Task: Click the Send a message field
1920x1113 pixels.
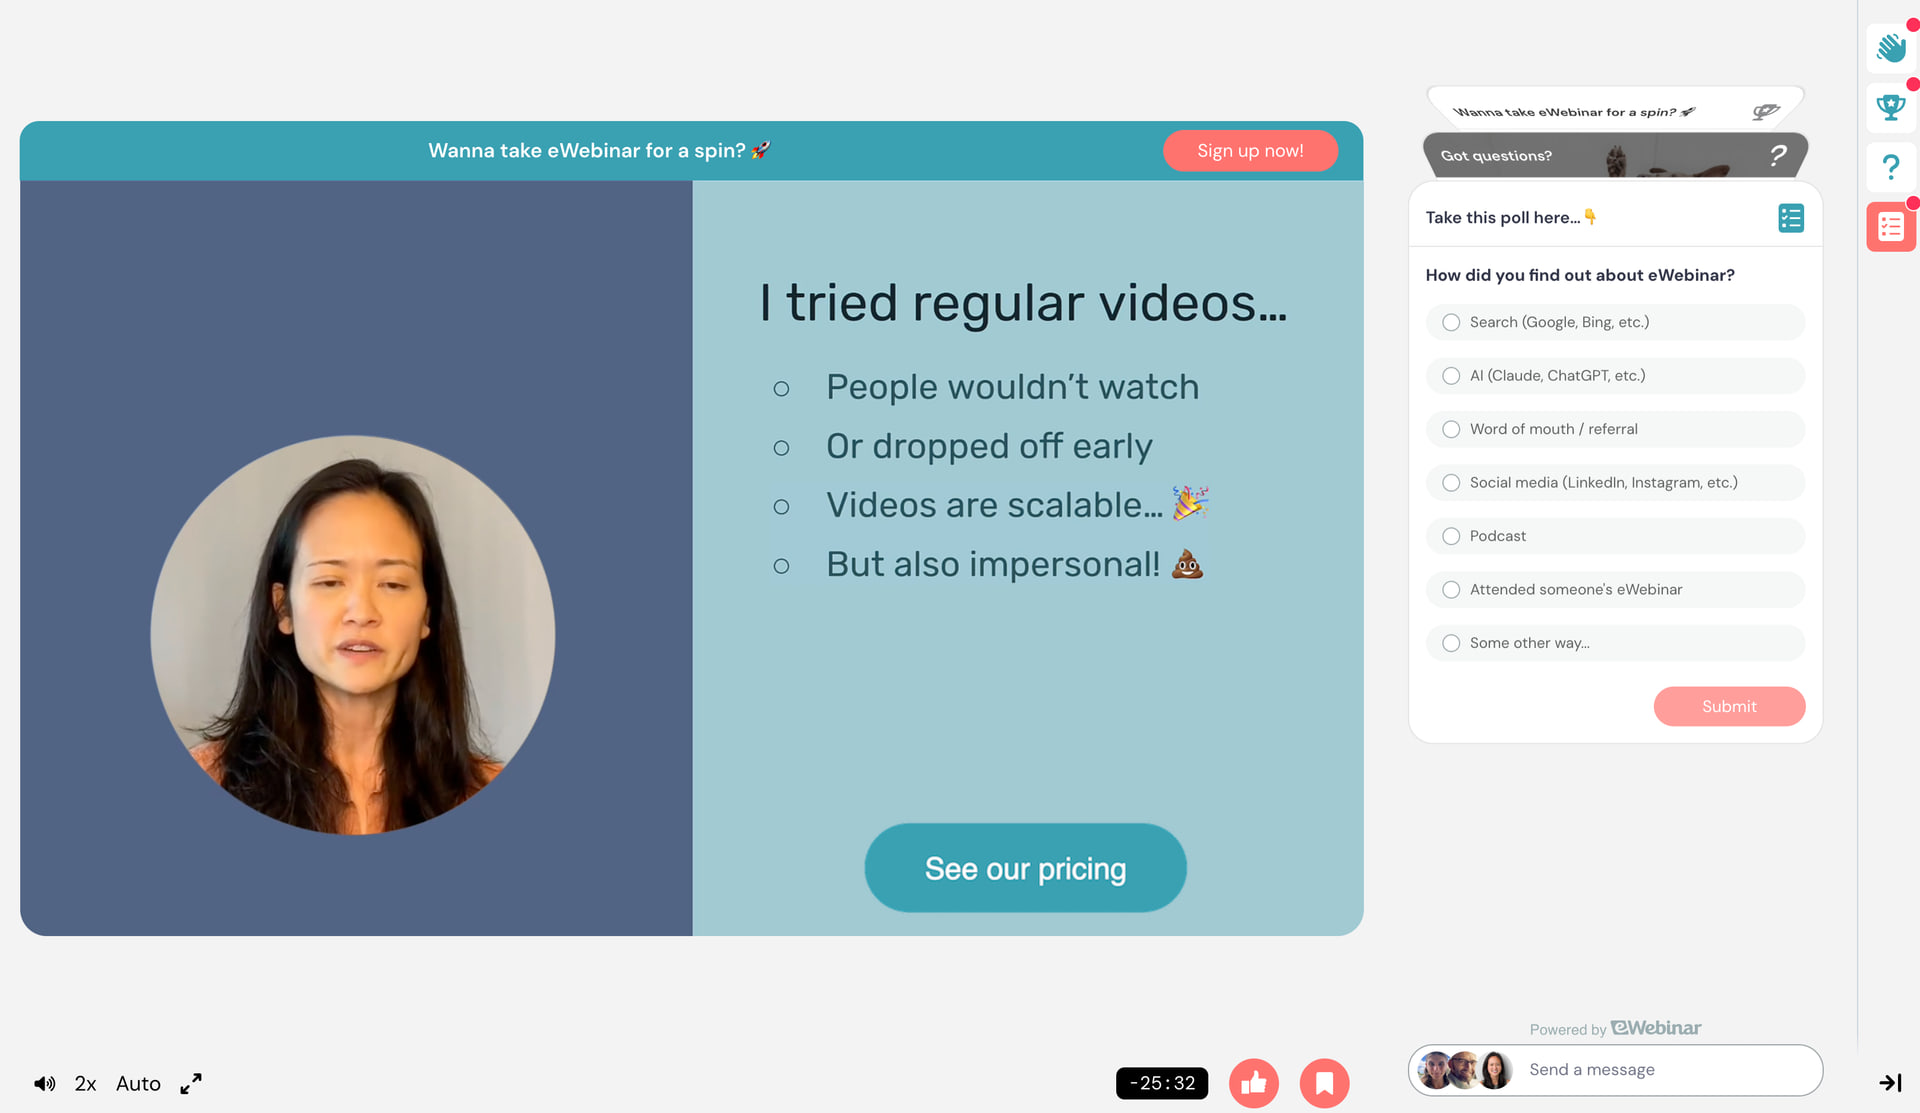Action: click(1615, 1070)
